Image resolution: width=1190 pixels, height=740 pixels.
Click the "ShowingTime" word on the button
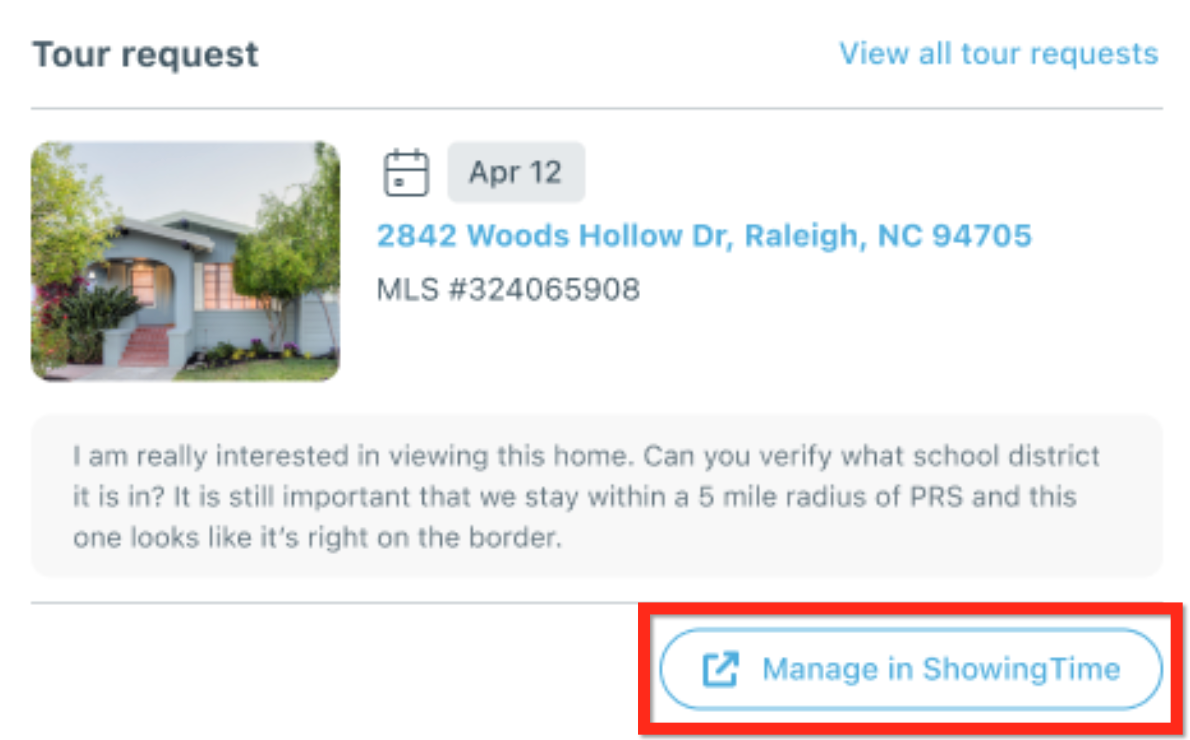1021,669
